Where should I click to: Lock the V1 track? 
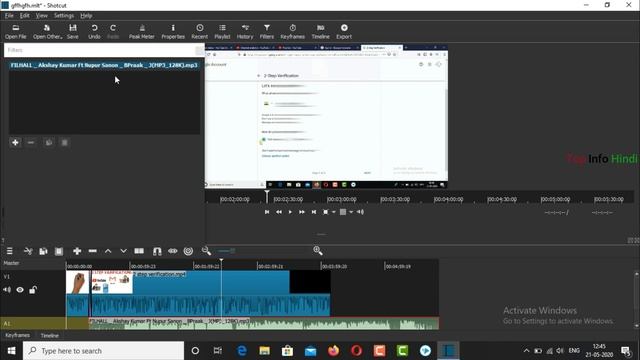click(33, 290)
